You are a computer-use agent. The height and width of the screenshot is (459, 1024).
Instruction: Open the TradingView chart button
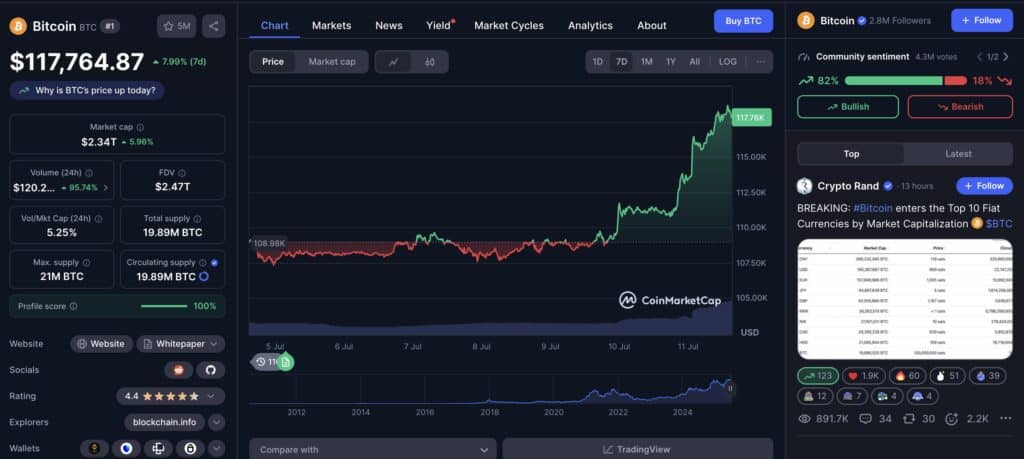[x=637, y=449]
